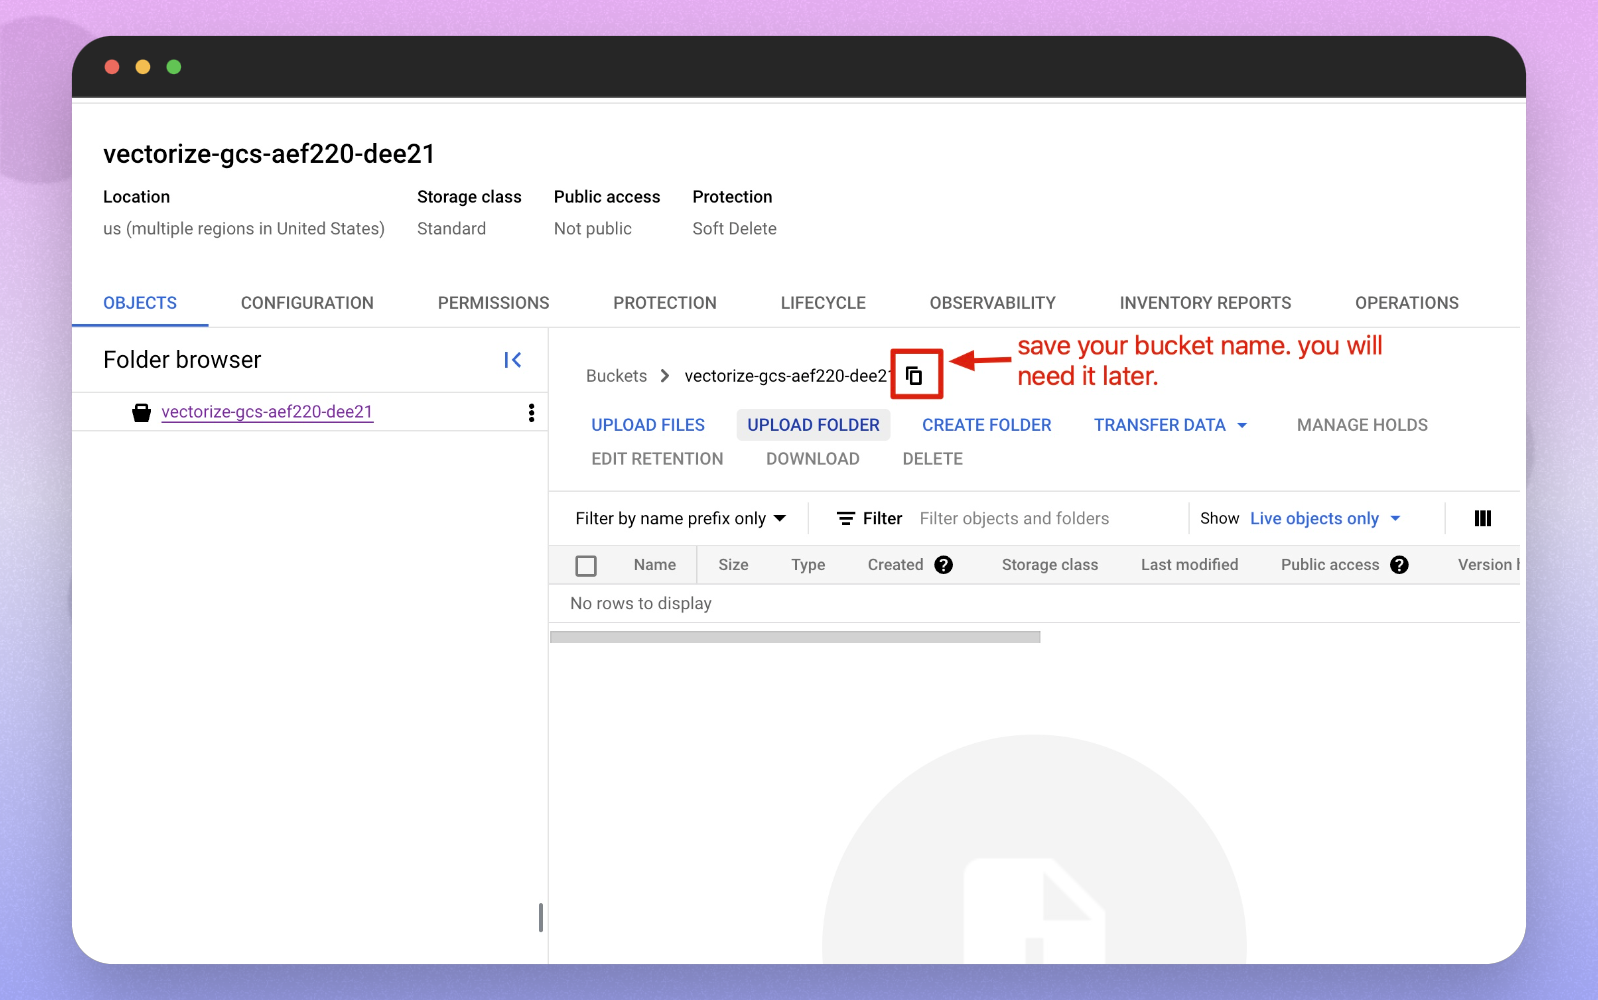The width and height of the screenshot is (1598, 1000).
Task: Click the Filter funnel icon
Action: (846, 518)
